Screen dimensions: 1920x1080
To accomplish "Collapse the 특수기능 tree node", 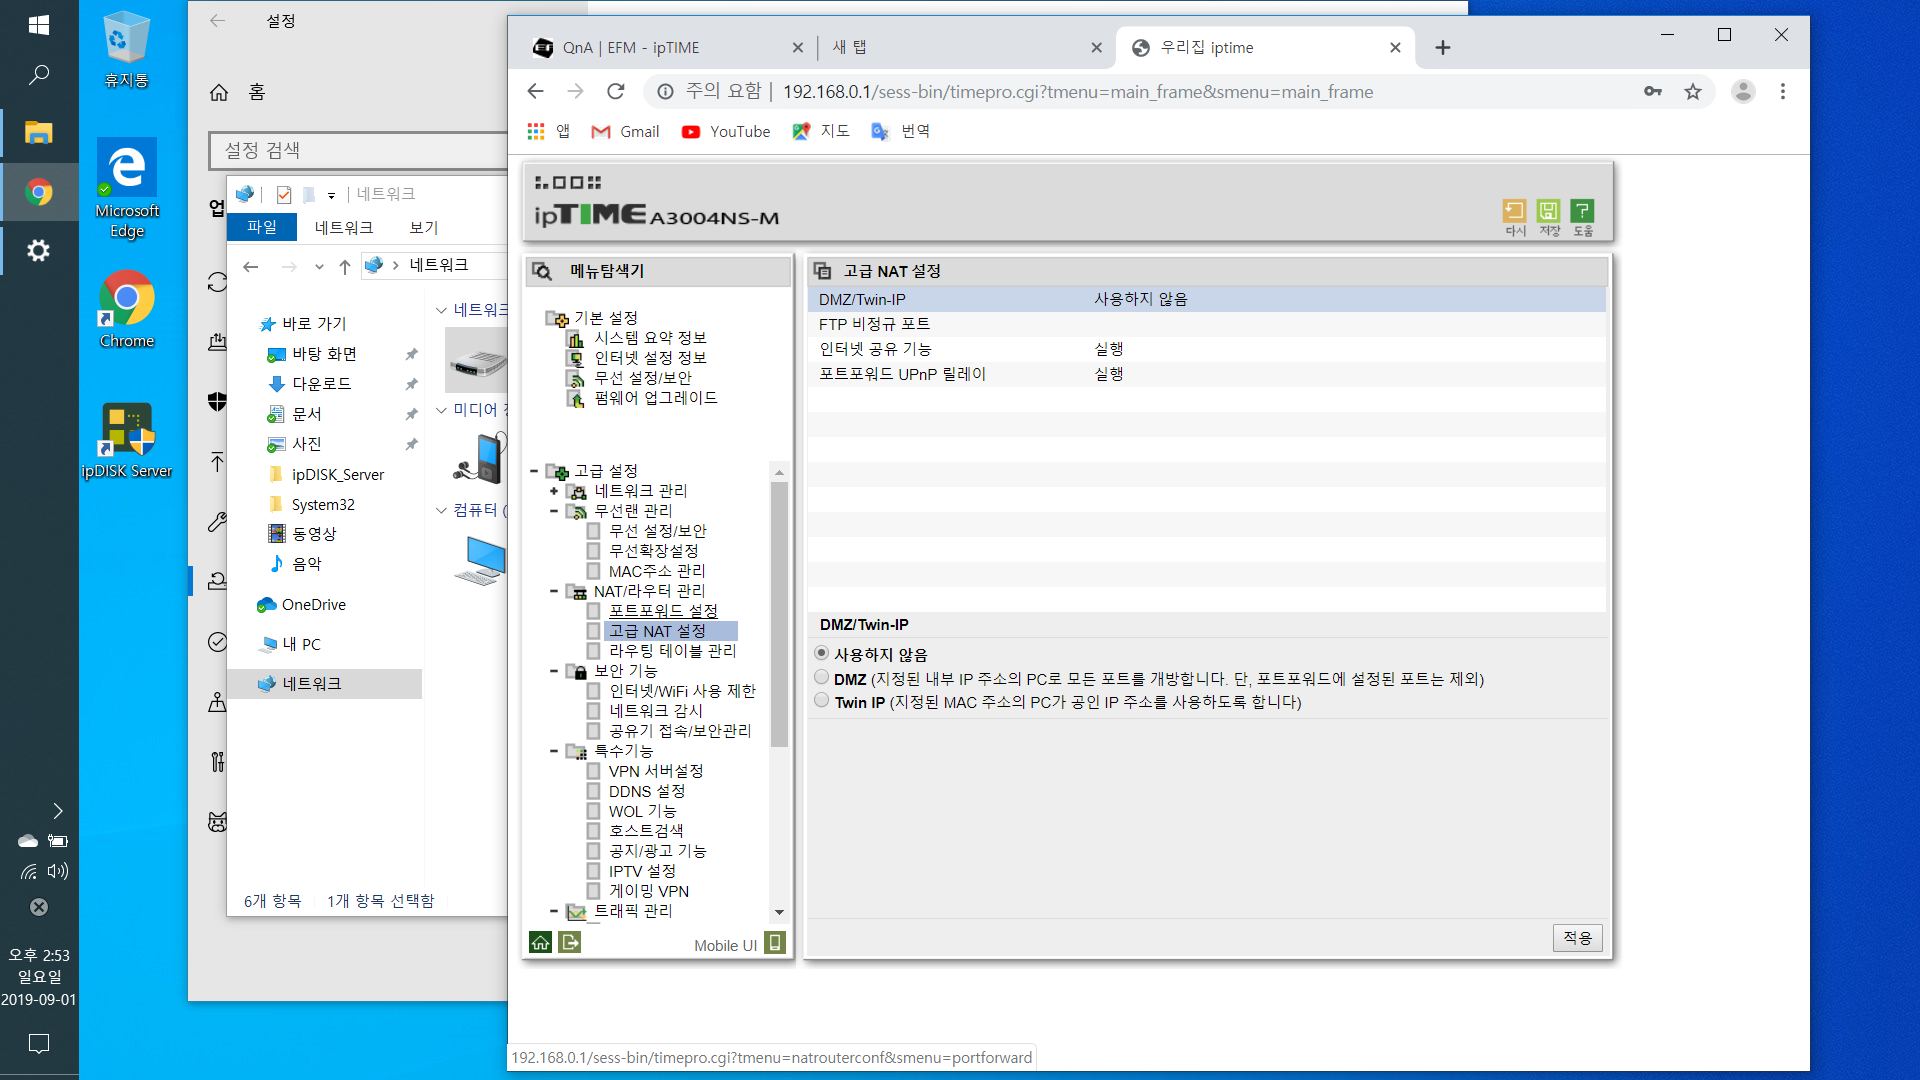I will point(554,751).
